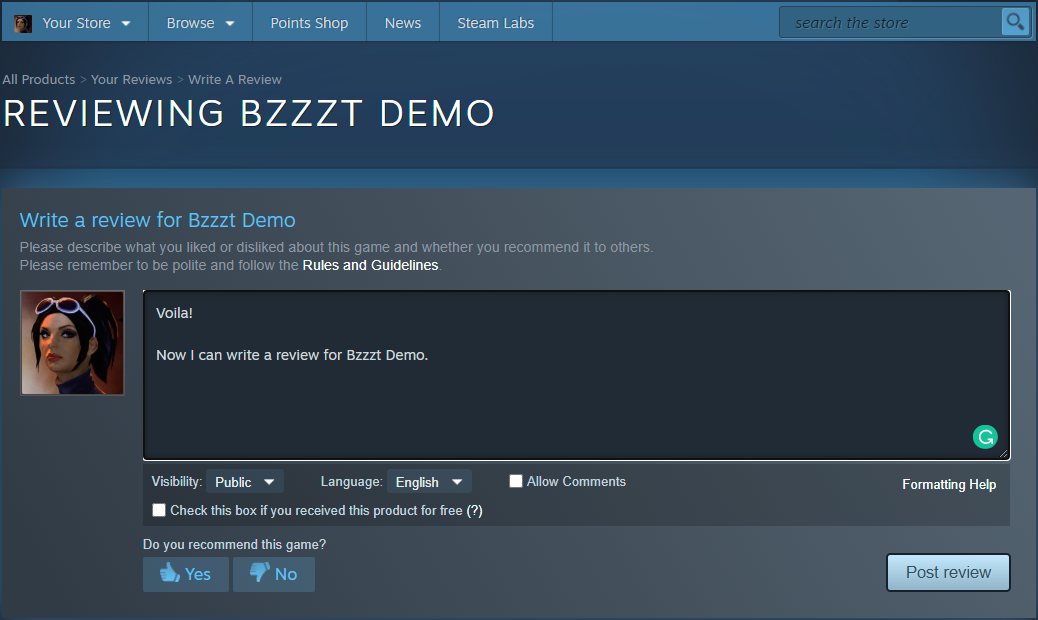
Task: Click the (?) help next to free product
Action: tap(474, 511)
